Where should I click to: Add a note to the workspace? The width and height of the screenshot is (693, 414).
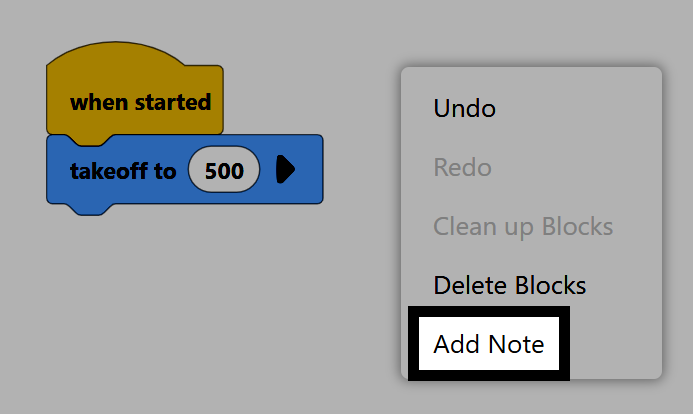(489, 345)
